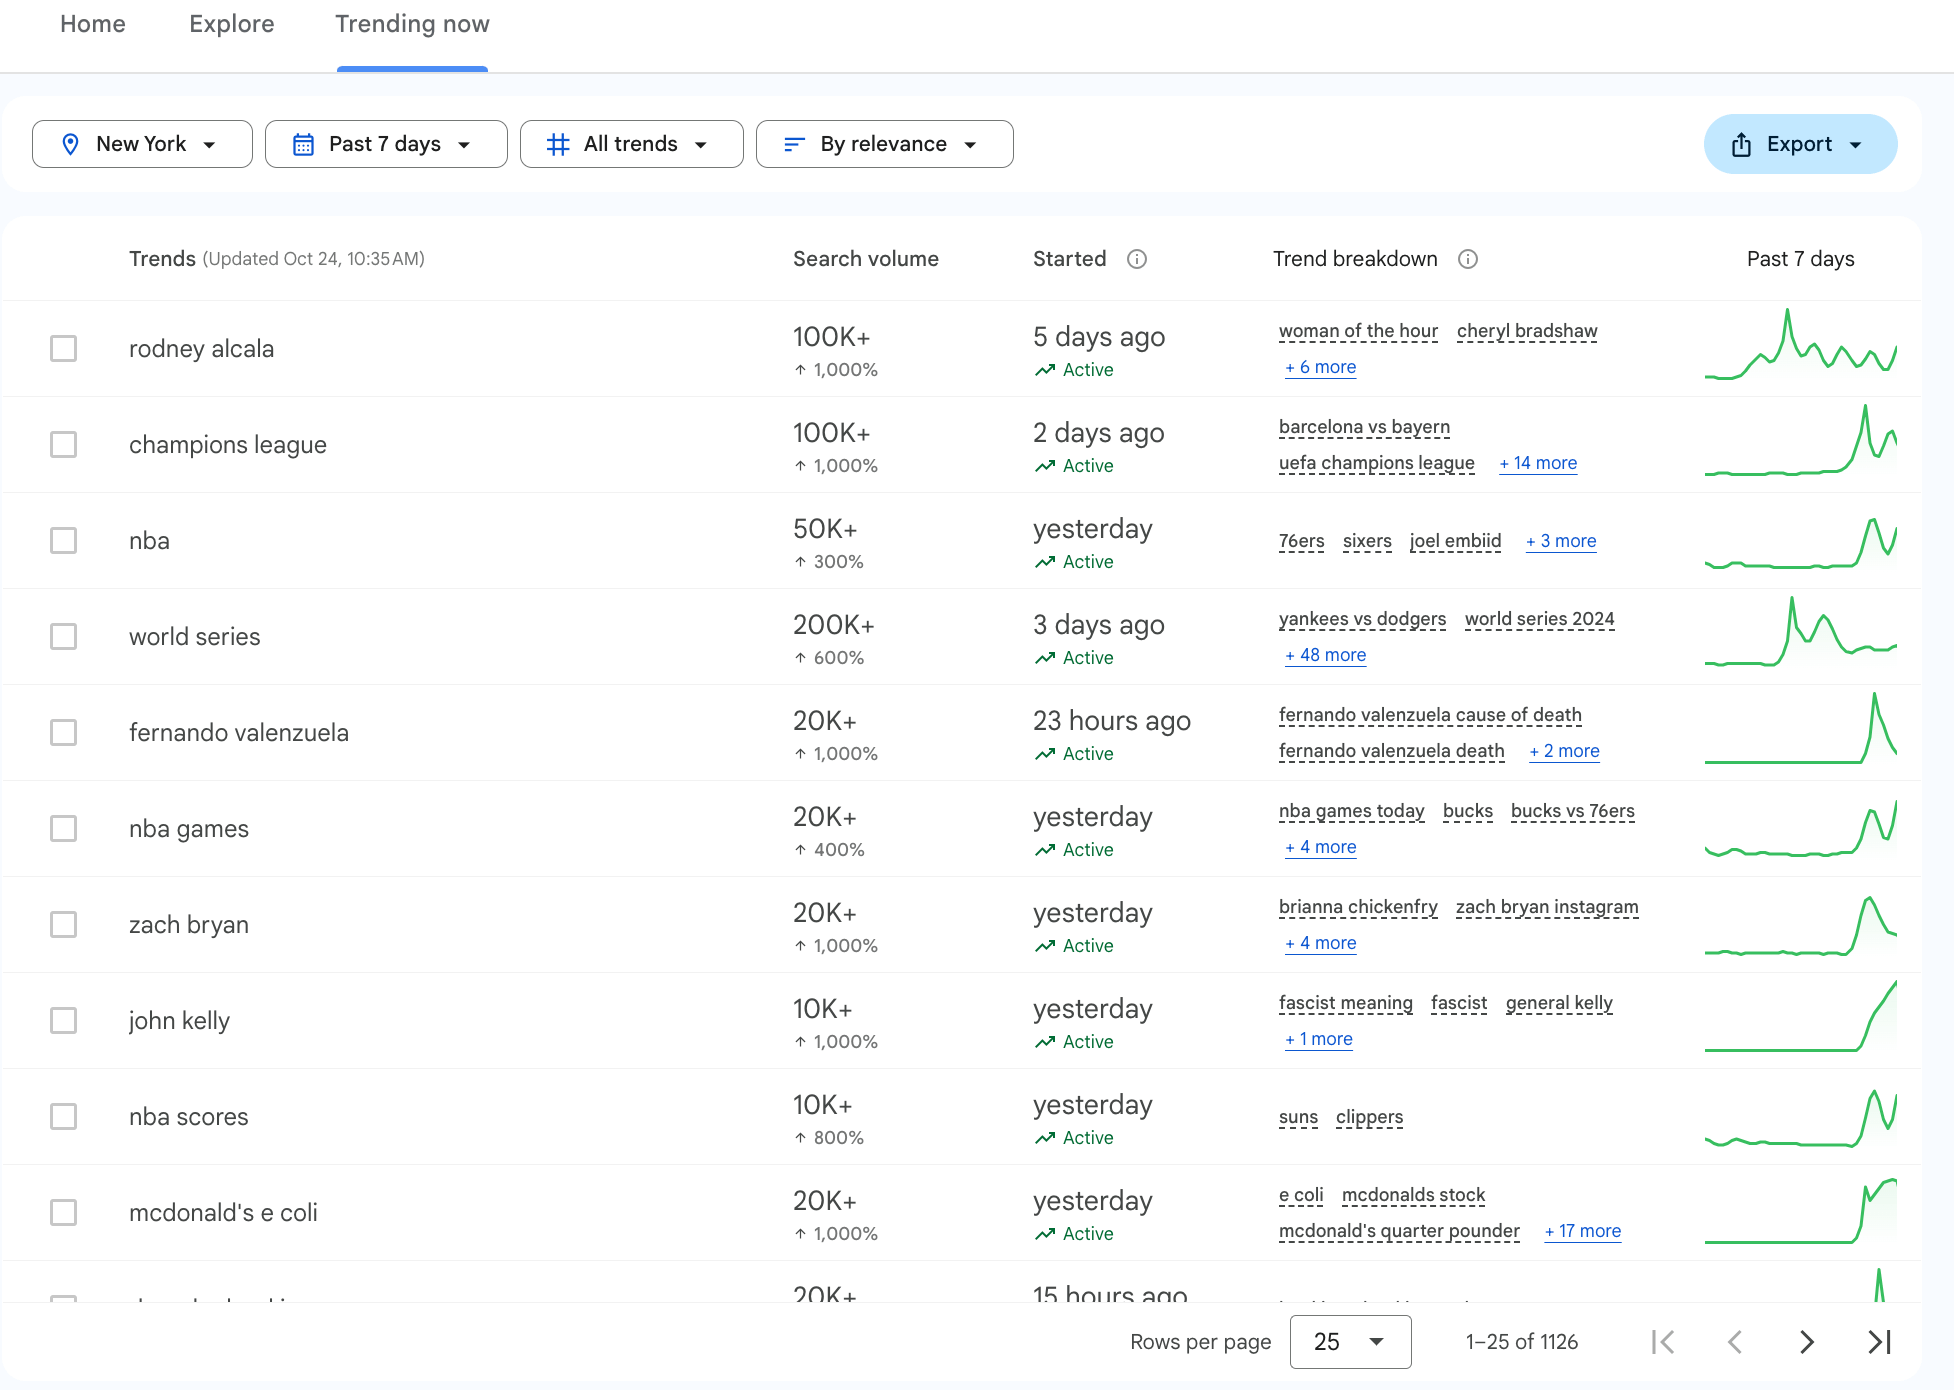Go to the first page of results
Viewport: 1954px width, 1390px height.
point(1663,1342)
